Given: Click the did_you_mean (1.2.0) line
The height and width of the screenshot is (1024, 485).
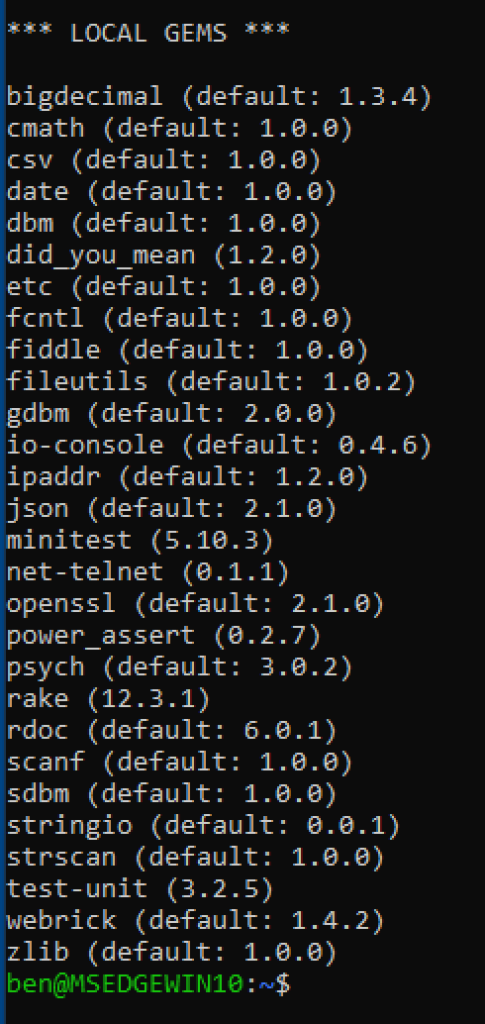Looking at the screenshot, I should [164, 256].
